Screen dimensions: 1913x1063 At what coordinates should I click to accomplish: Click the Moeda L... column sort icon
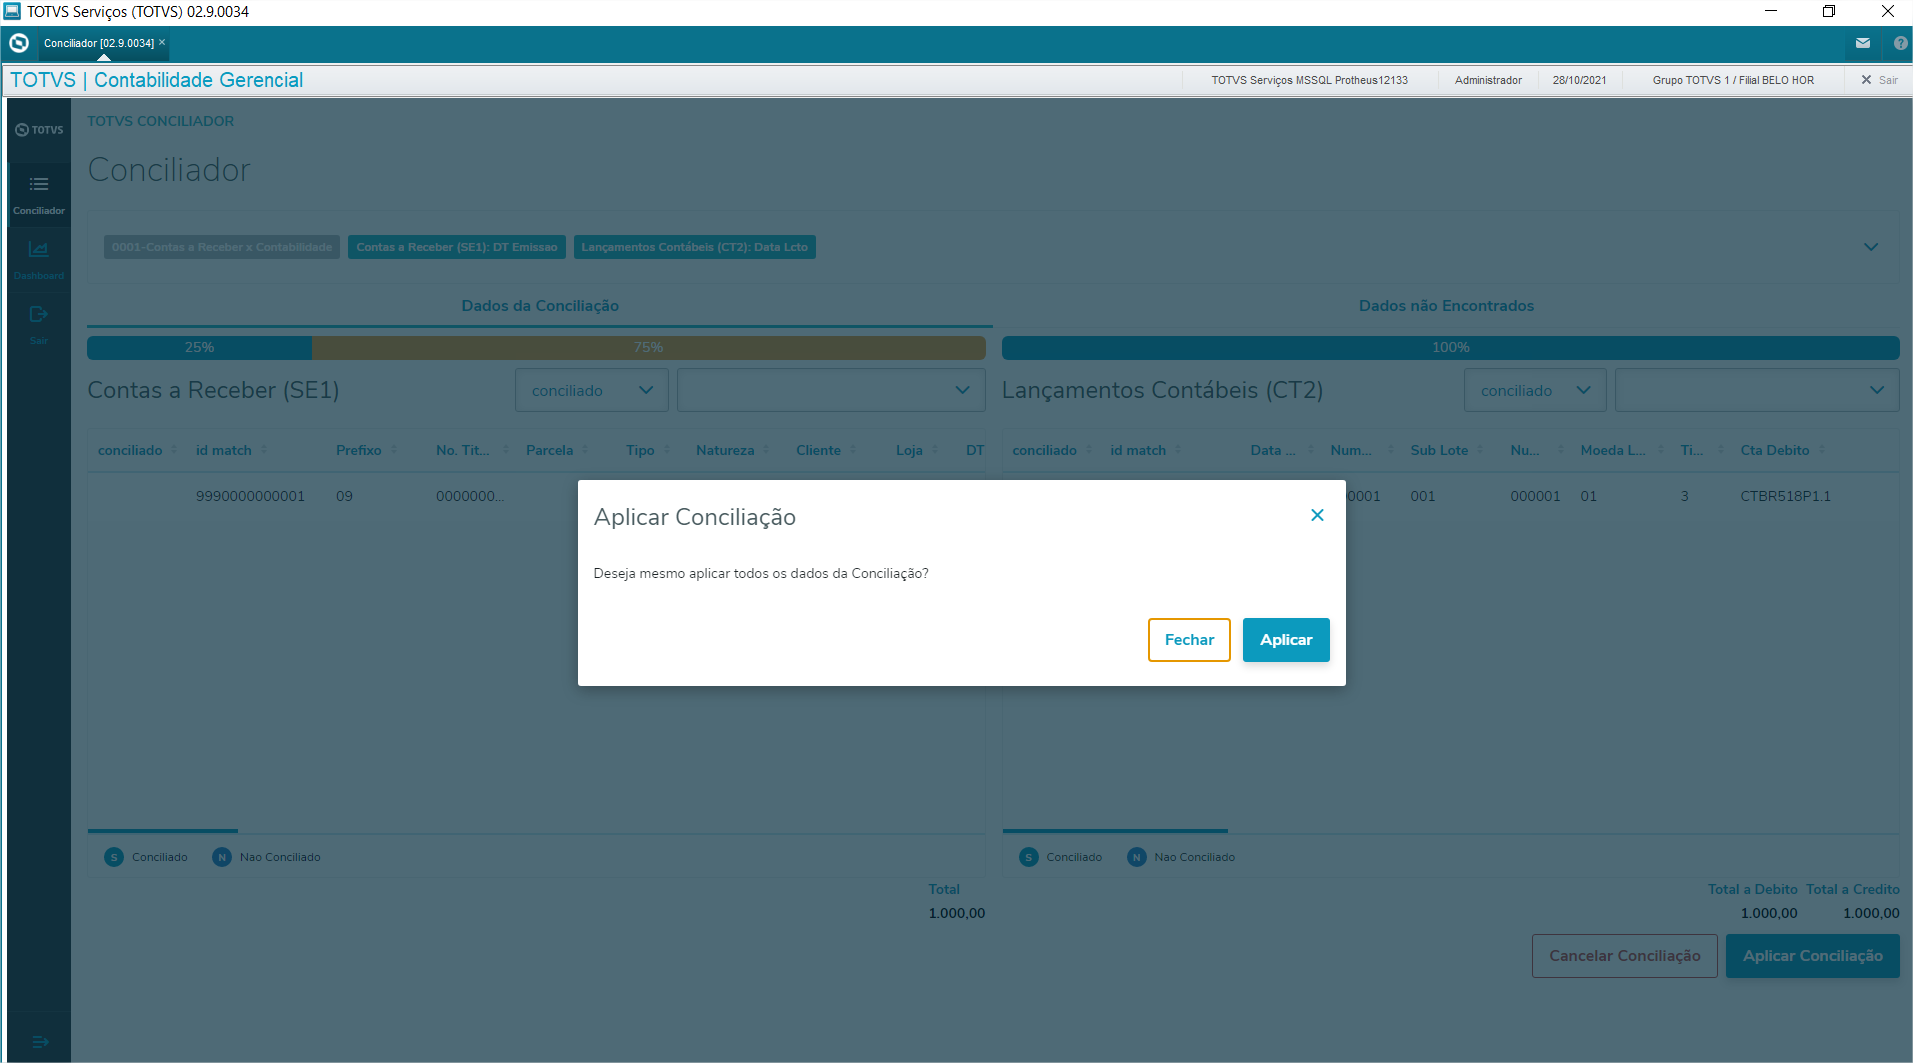[1661, 450]
